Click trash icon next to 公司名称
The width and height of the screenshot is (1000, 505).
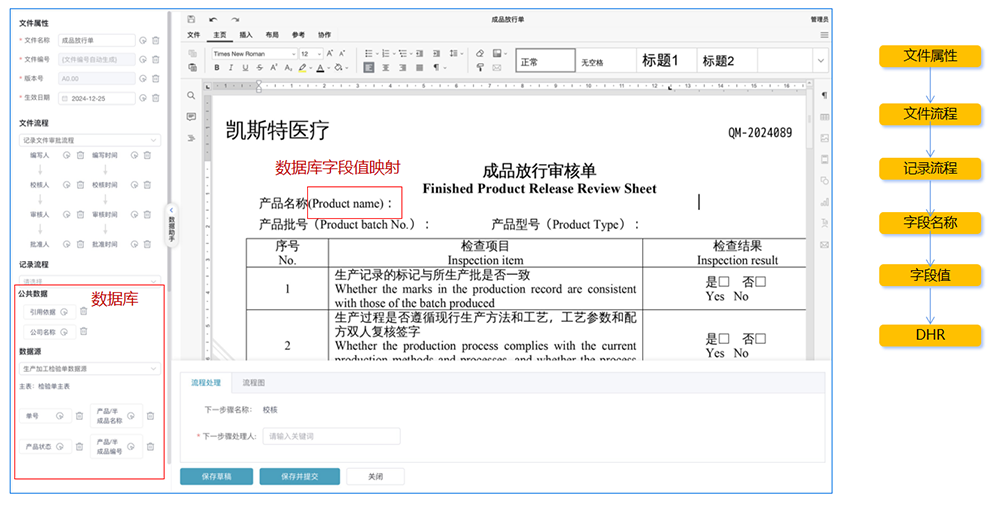pyautogui.click(x=83, y=331)
